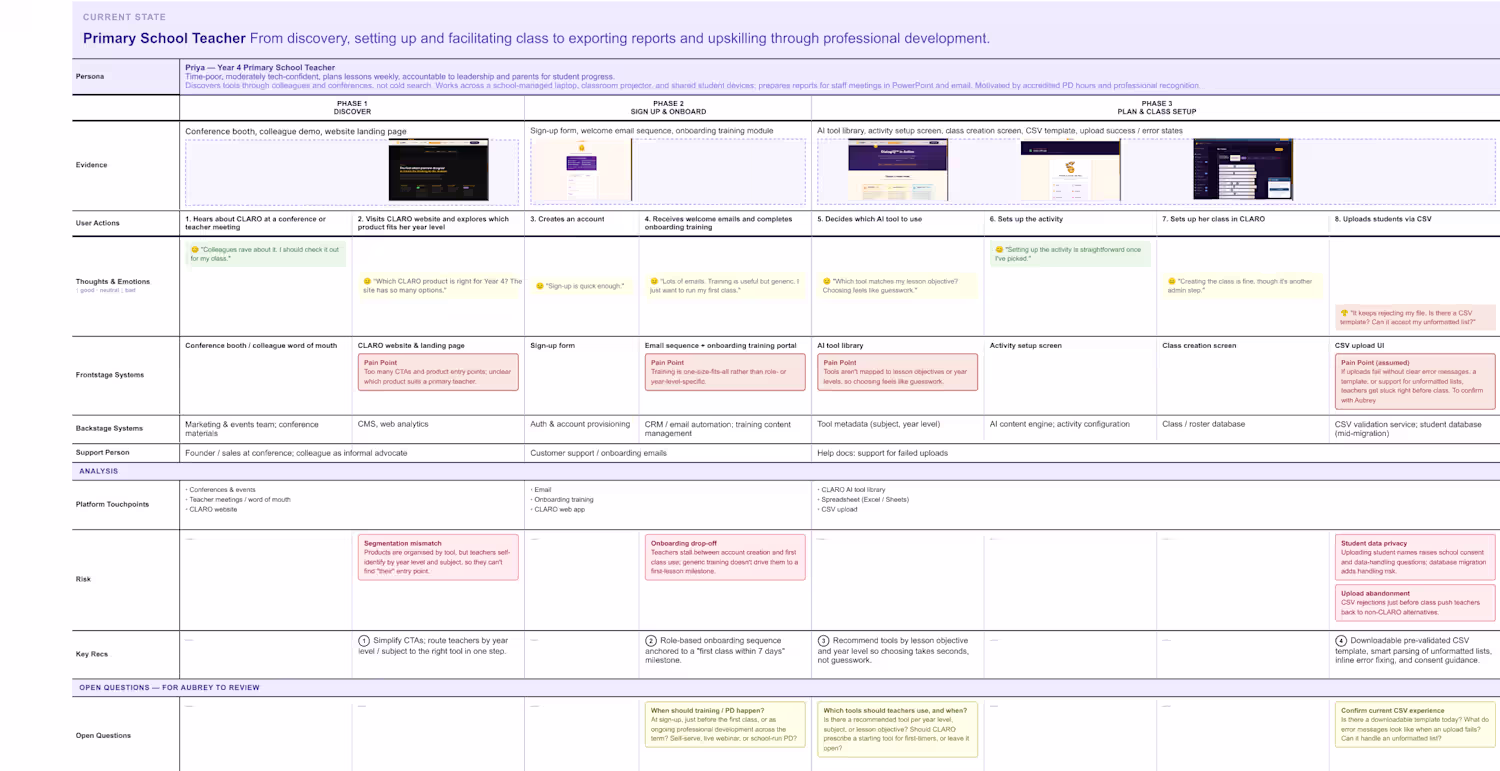Image resolution: width=1500 pixels, height=771 pixels.
Task: Click "Spreadsheet (Excel / Sheets)" touchpoint
Action: click(865, 499)
